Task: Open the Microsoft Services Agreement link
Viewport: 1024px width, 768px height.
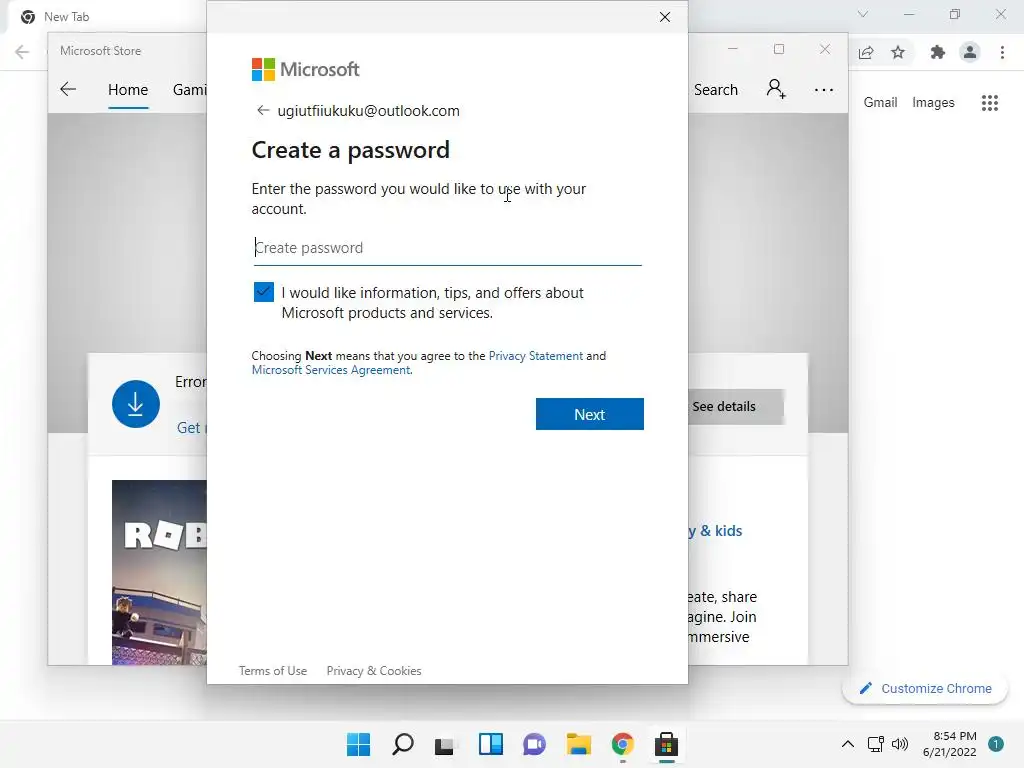Action: [331, 370]
